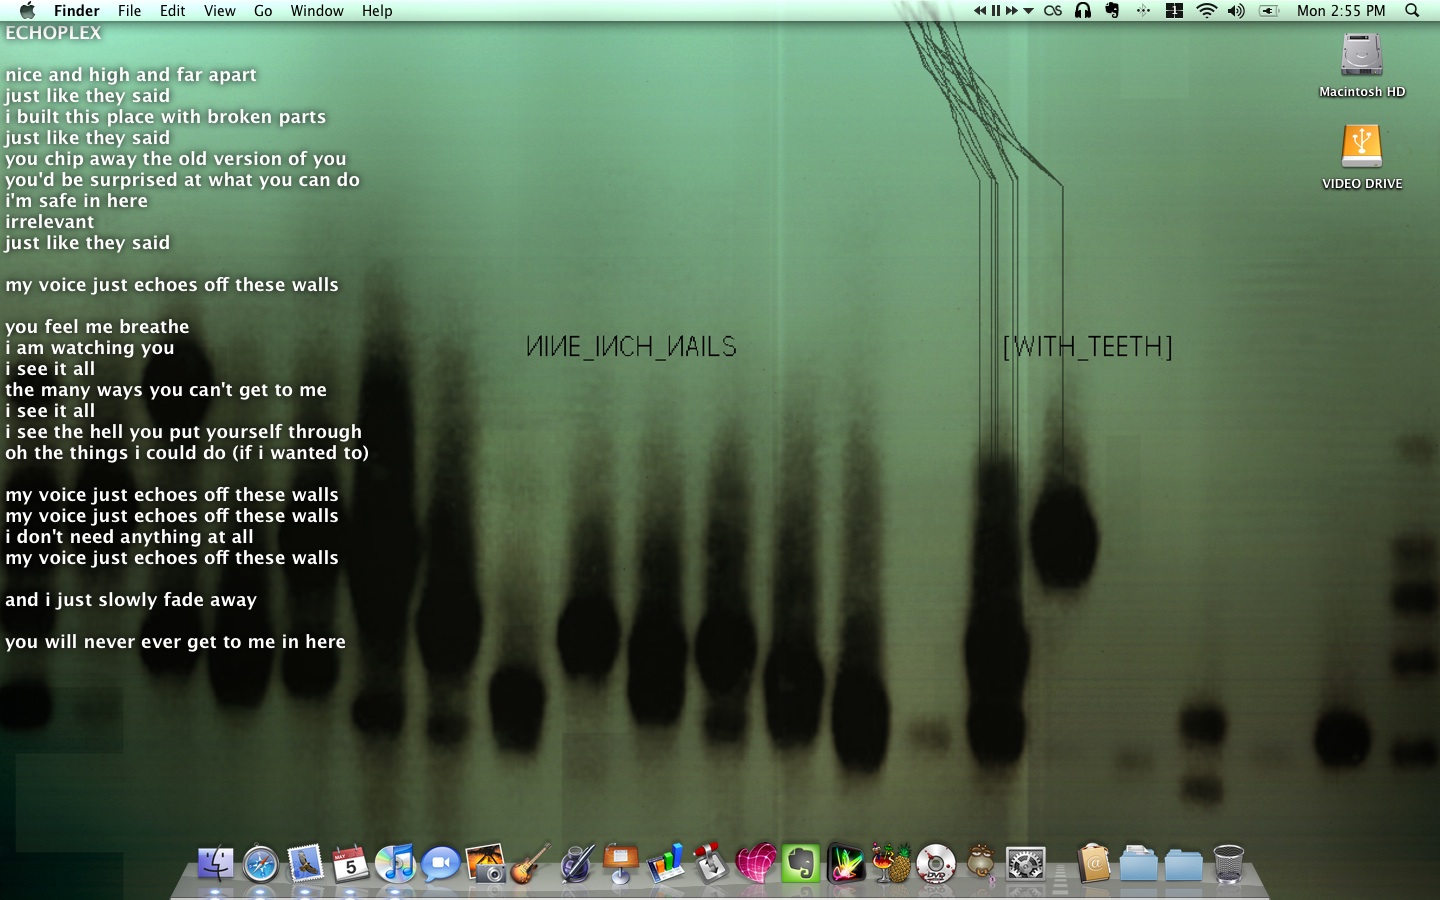
Task: Open the Mail app in the Dock
Action: coord(305,863)
